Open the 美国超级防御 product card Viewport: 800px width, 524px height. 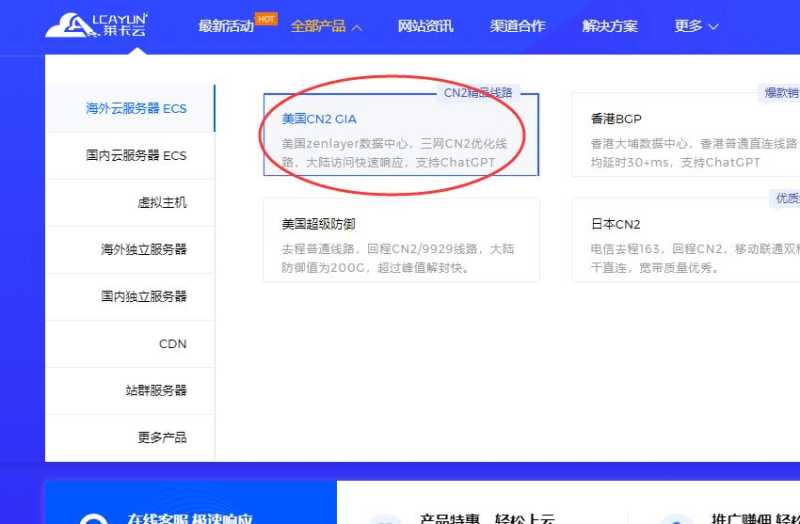click(x=401, y=239)
